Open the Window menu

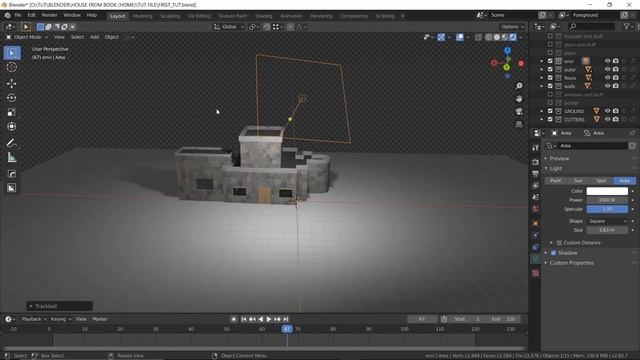click(x=72, y=16)
